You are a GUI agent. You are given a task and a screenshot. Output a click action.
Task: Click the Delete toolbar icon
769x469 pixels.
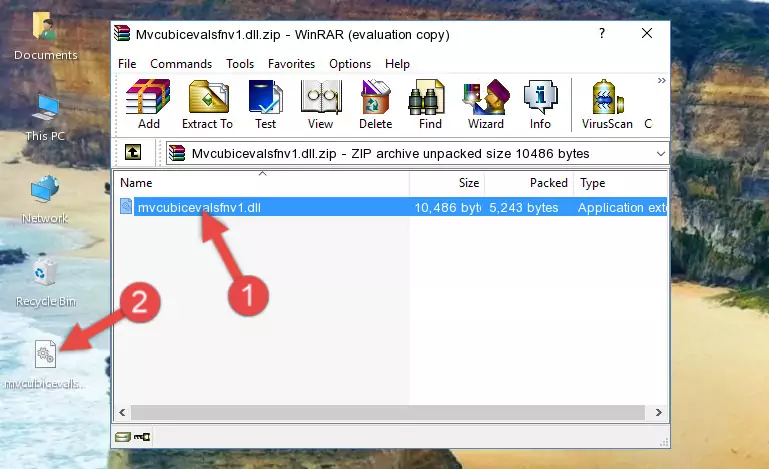[x=375, y=104]
